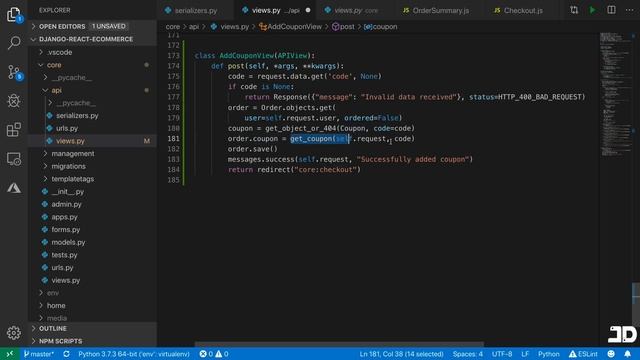This screenshot has height=360, width=640.
Task: Open the Azure view icon
Action: (13, 188)
